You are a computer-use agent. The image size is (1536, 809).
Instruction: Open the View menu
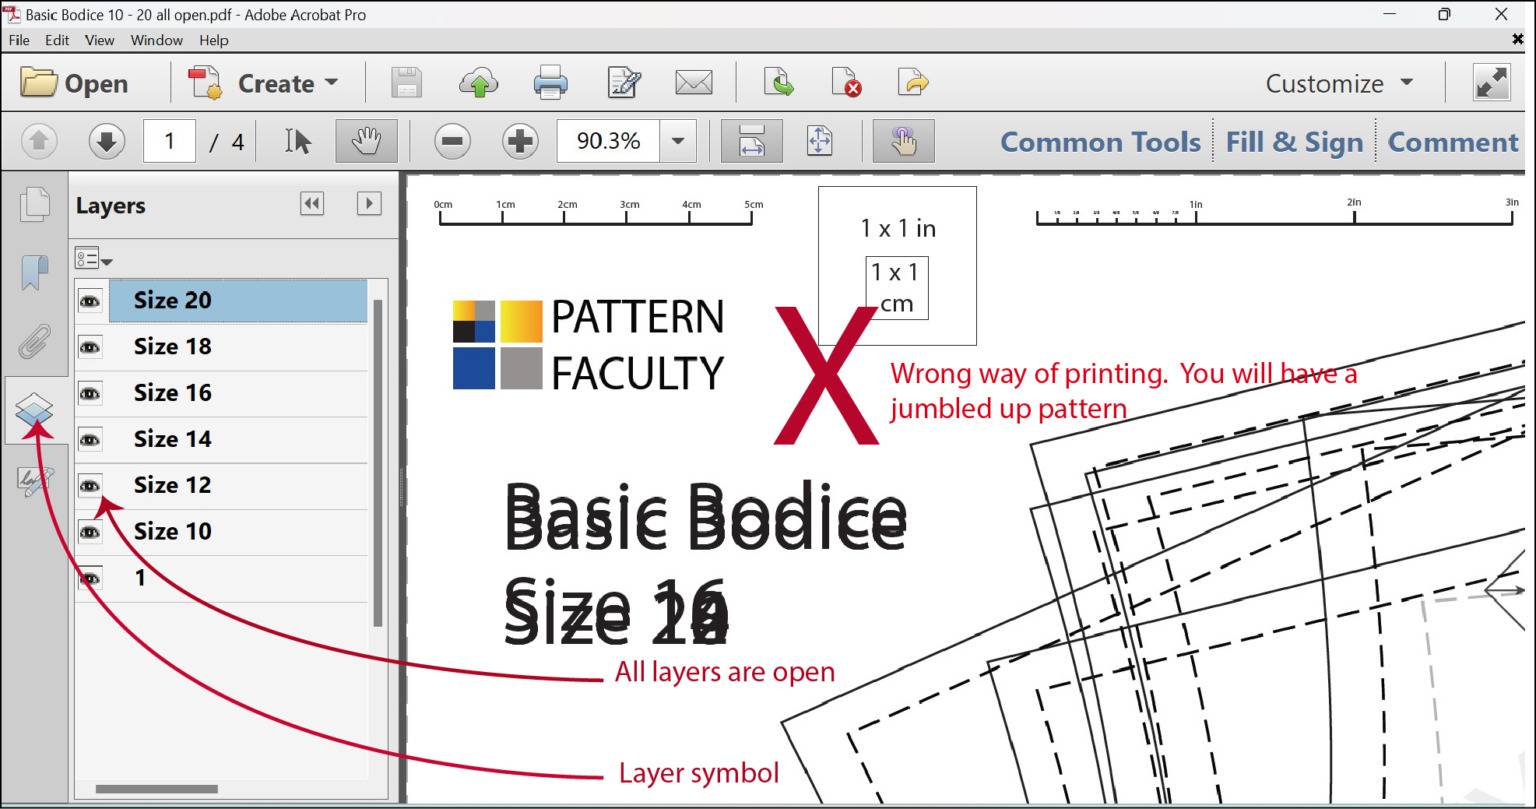pyautogui.click(x=99, y=40)
